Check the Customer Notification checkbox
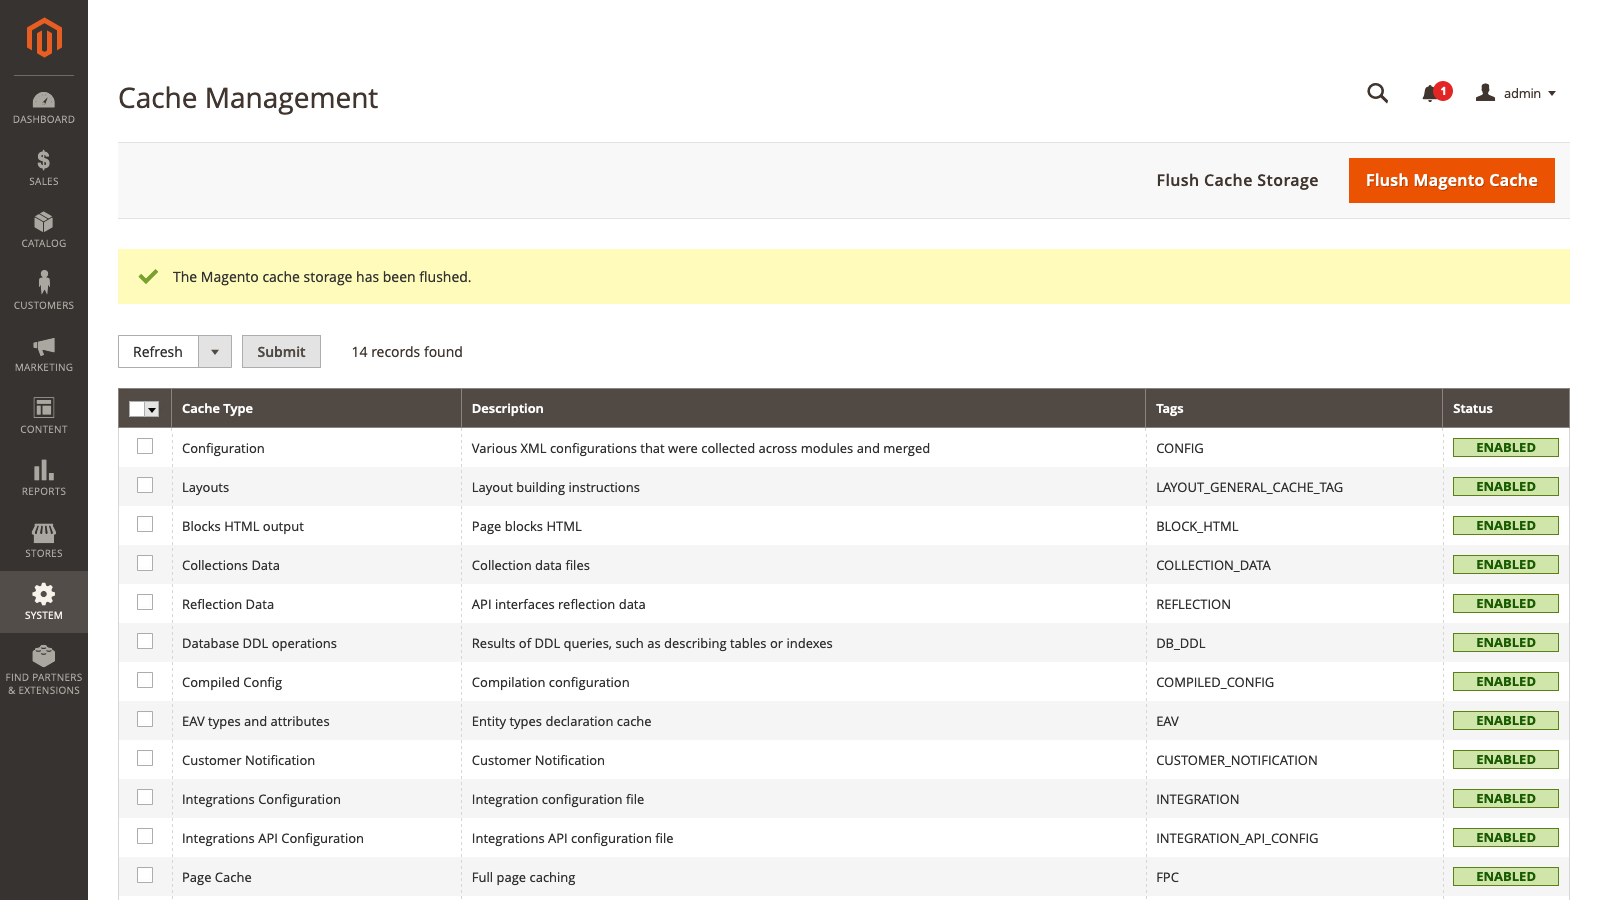This screenshot has height=900, width=1600. [x=145, y=758]
